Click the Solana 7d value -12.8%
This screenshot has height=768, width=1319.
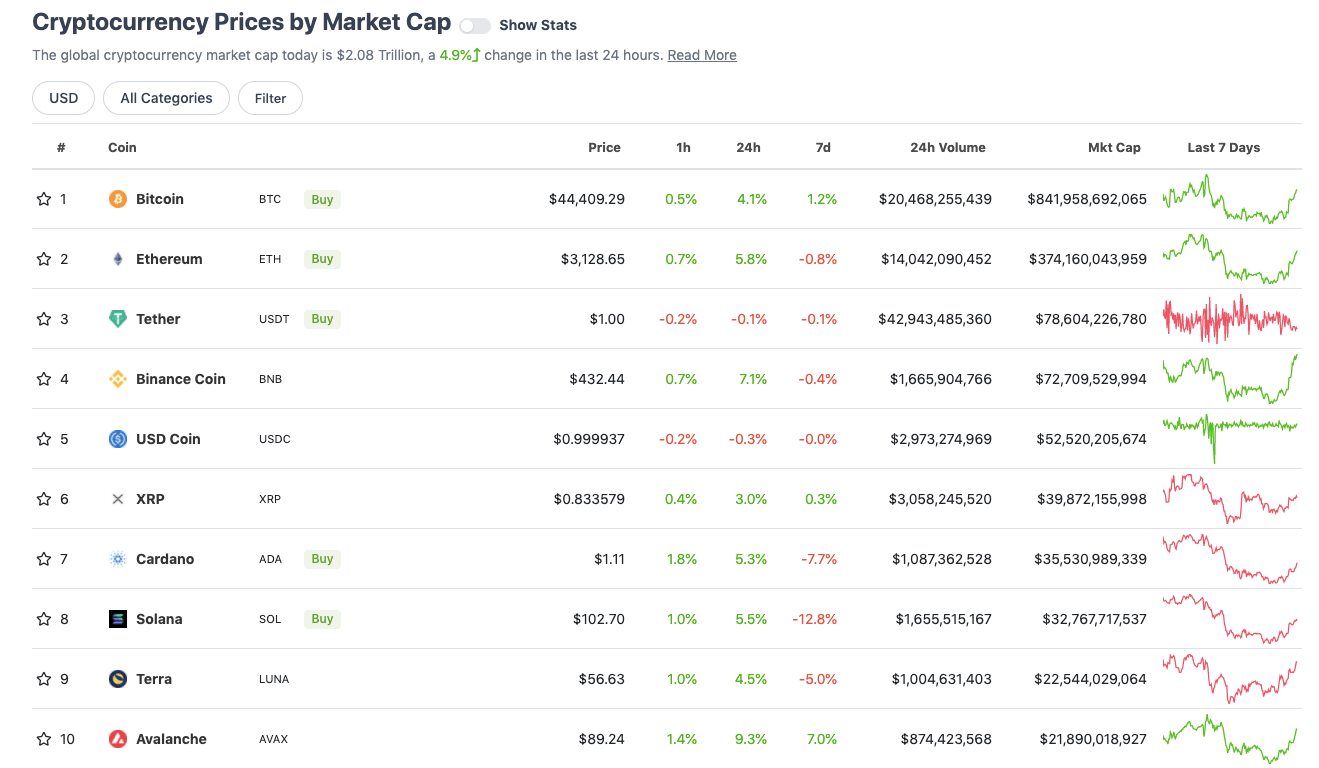815,619
